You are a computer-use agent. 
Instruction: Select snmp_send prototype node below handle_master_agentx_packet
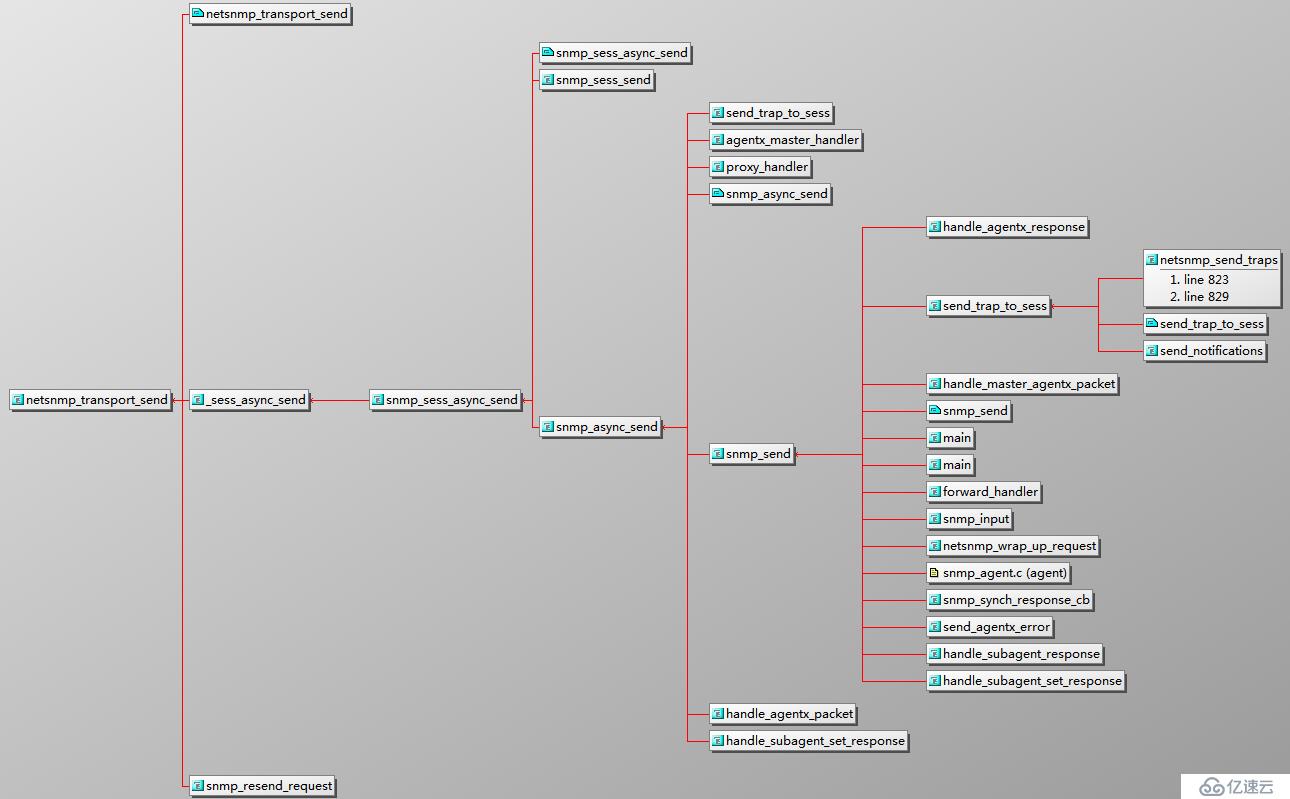click(969, 411)
